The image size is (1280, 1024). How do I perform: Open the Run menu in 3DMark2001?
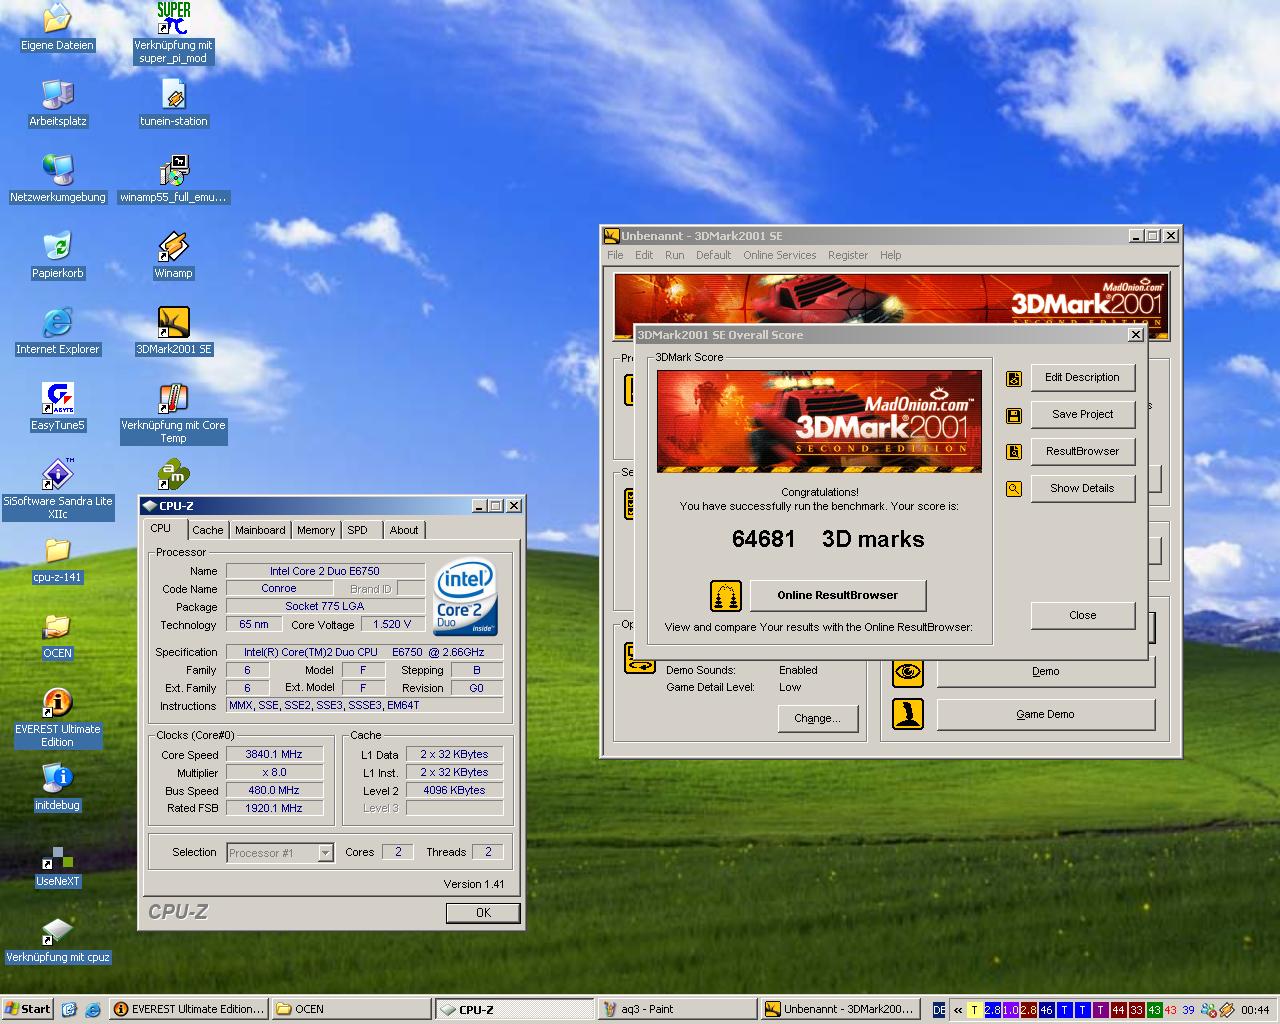click(x=675, y=255)
